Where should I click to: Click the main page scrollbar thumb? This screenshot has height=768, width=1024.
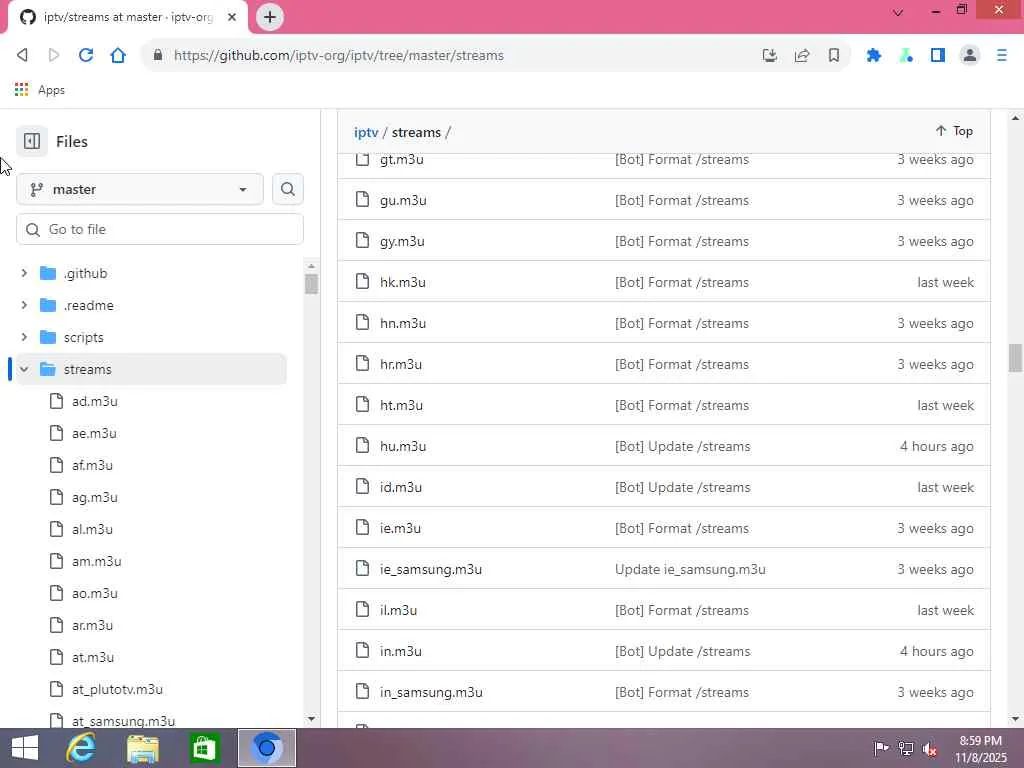pyautogui.click(x=1015, y=358)
